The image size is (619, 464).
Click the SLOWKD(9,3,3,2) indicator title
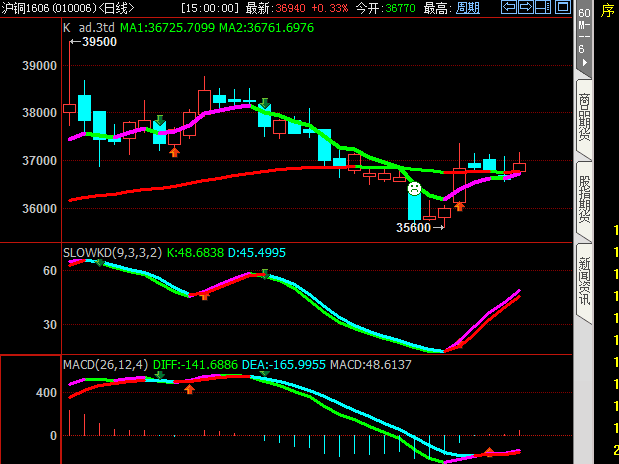113,253
